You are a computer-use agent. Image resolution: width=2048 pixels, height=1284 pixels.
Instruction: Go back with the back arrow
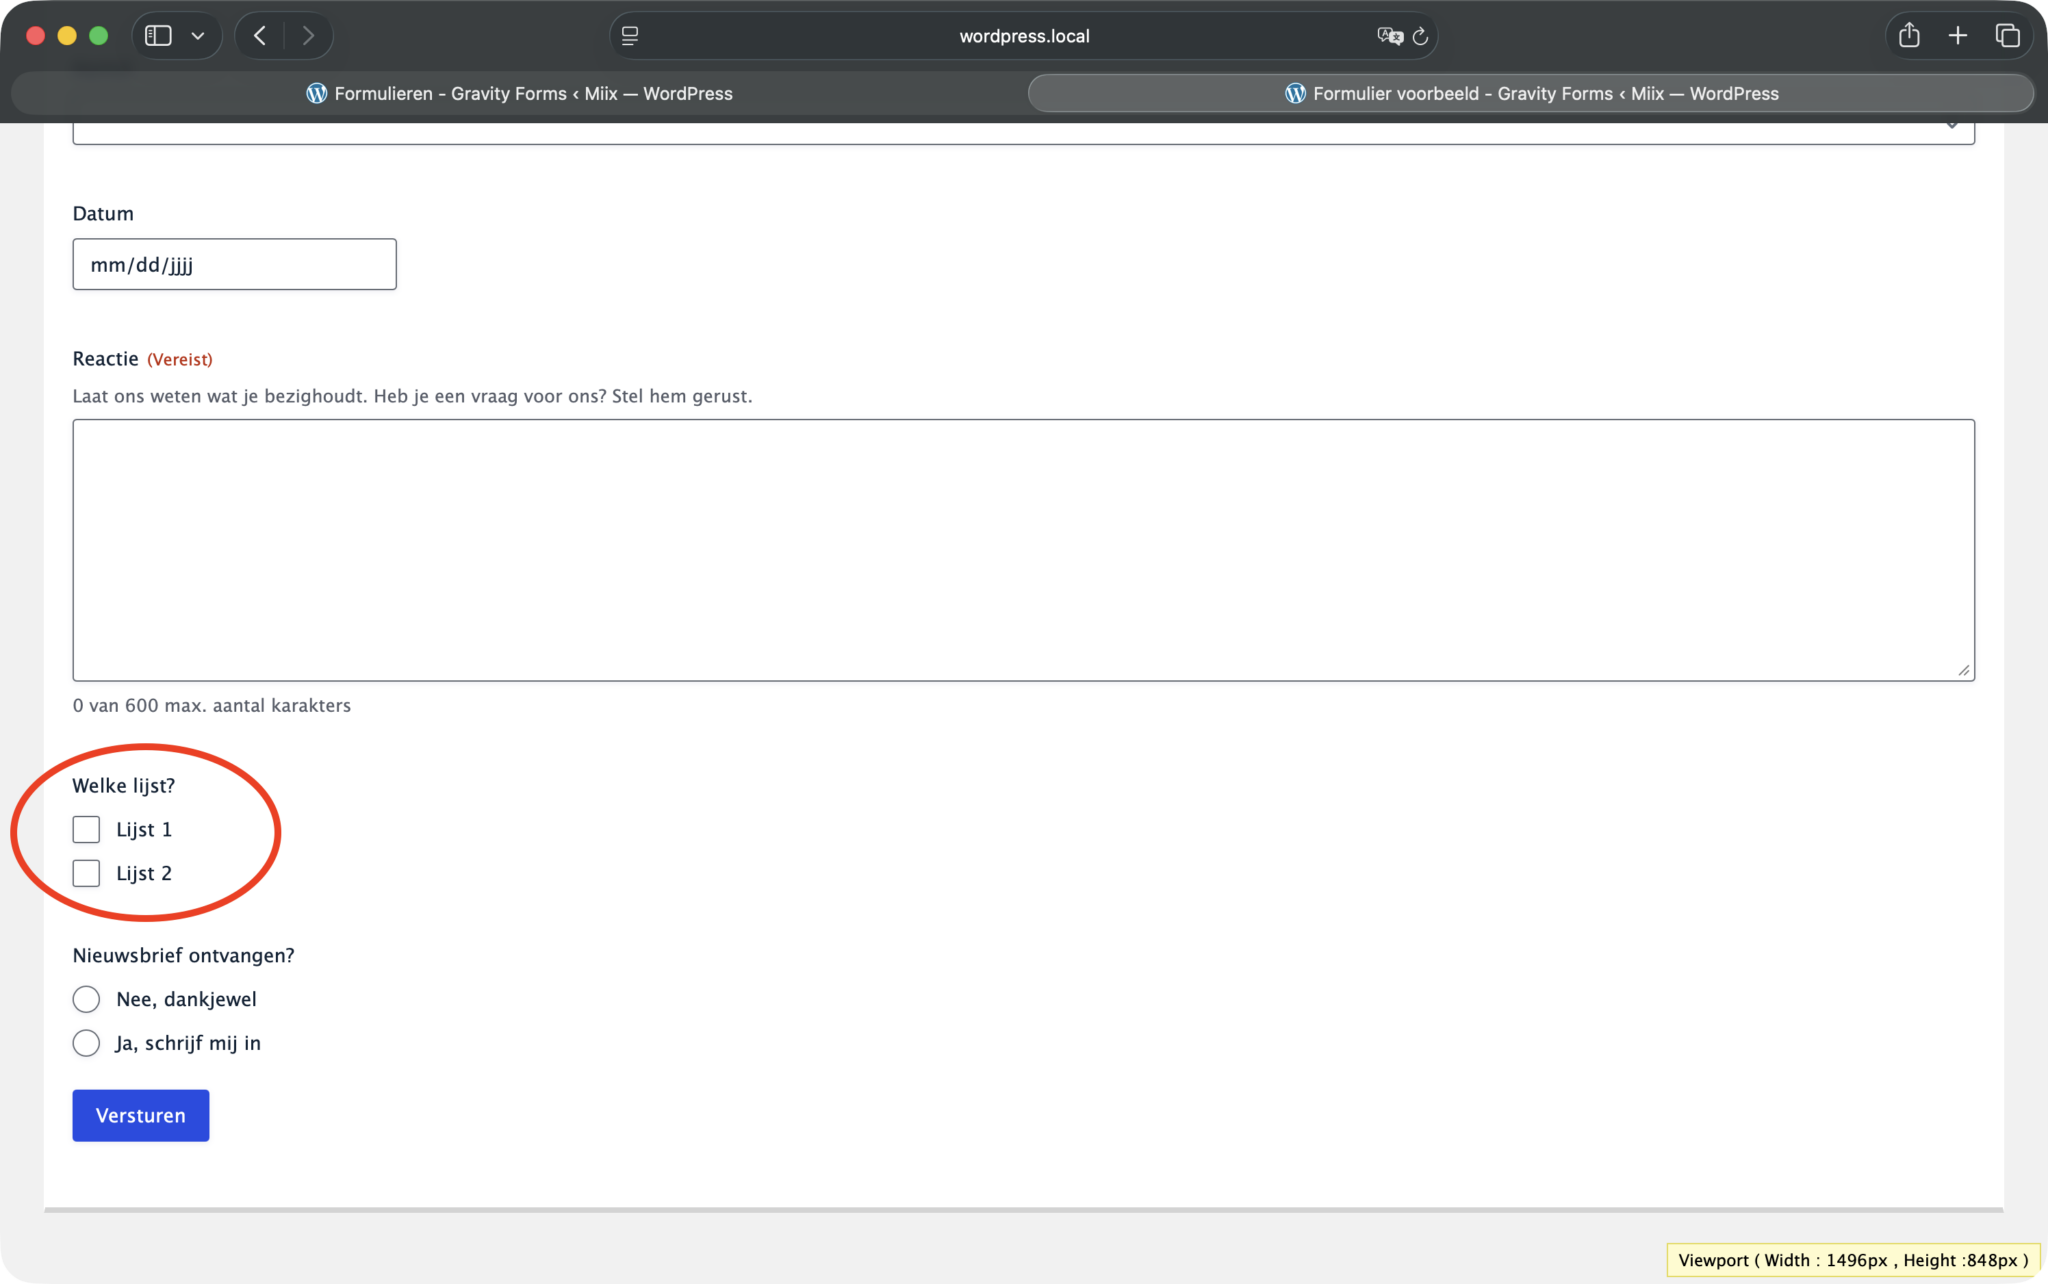(x=260, y=36)
